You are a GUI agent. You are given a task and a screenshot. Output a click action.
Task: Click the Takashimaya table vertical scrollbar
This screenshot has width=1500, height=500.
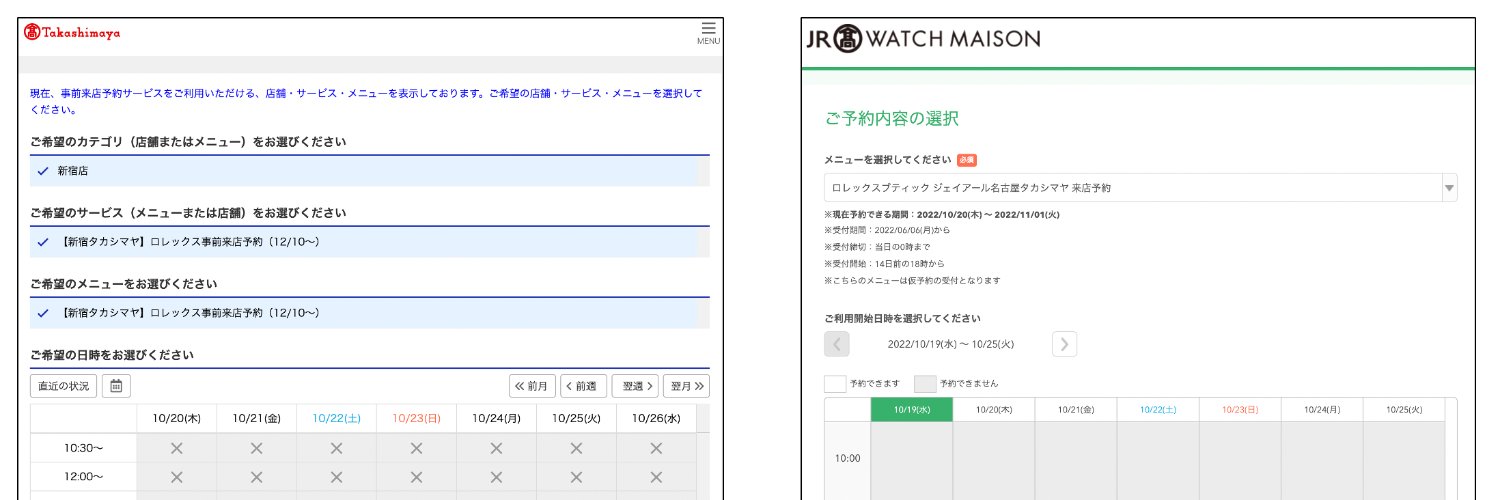(703, 452)
